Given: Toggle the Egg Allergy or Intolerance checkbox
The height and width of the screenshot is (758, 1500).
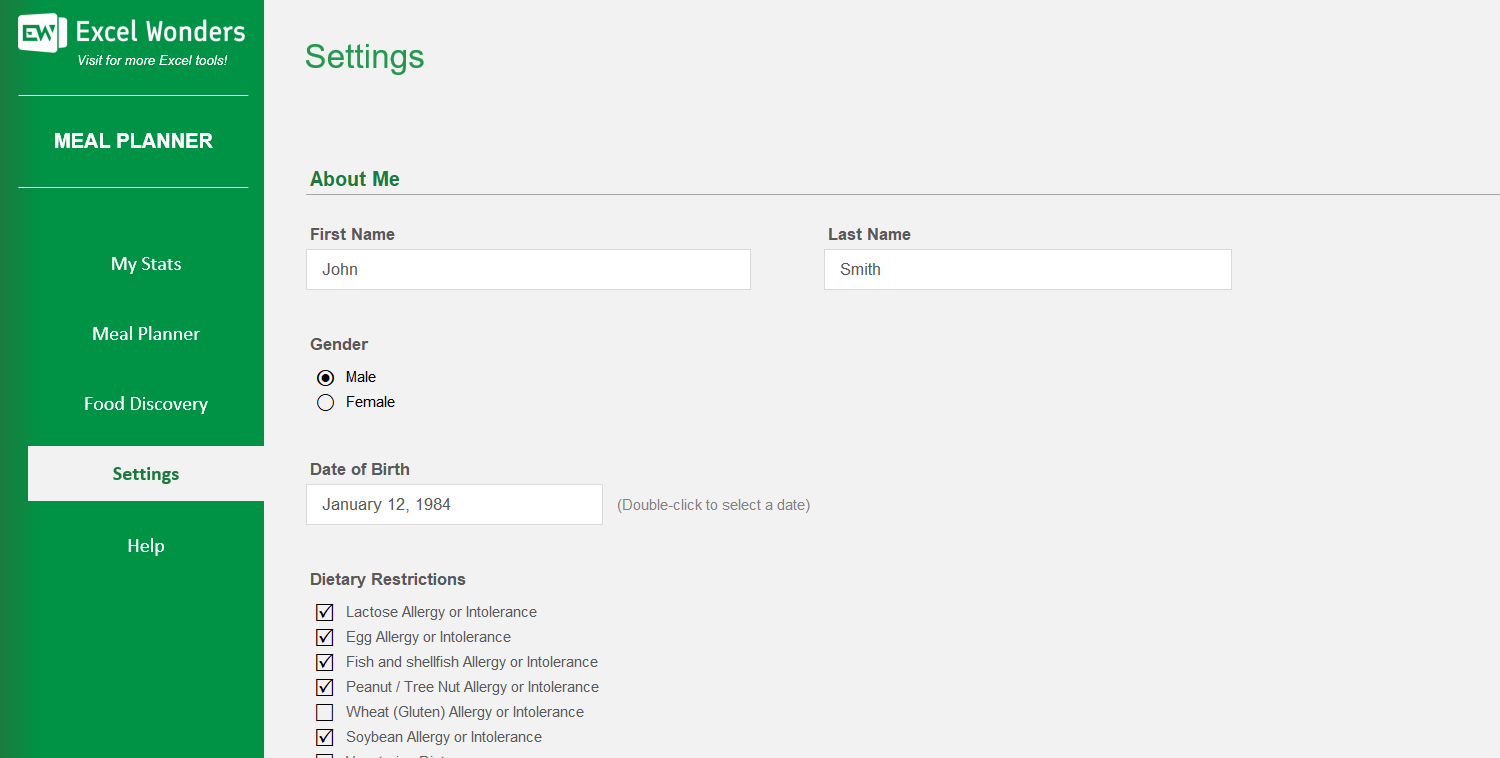Looking at the screenshot, I should [325, 638].
